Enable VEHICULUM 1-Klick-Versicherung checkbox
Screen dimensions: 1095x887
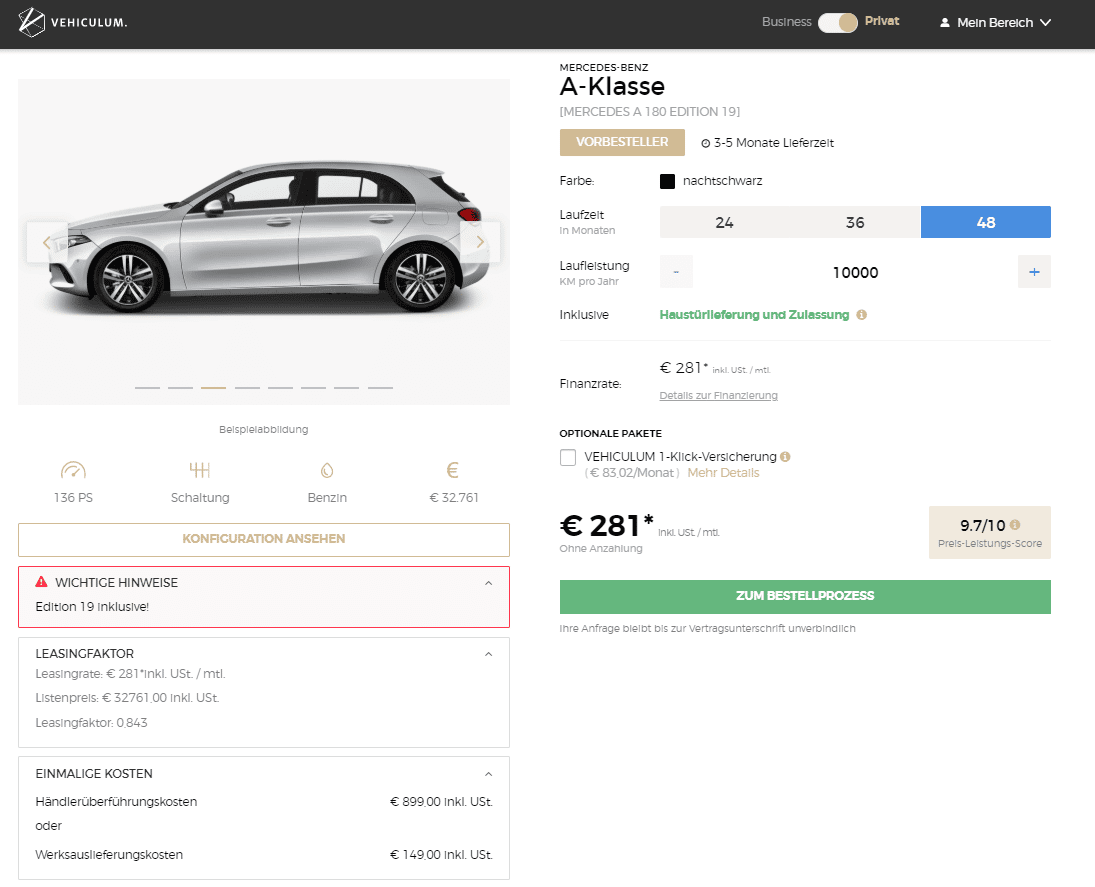point(568,457)
